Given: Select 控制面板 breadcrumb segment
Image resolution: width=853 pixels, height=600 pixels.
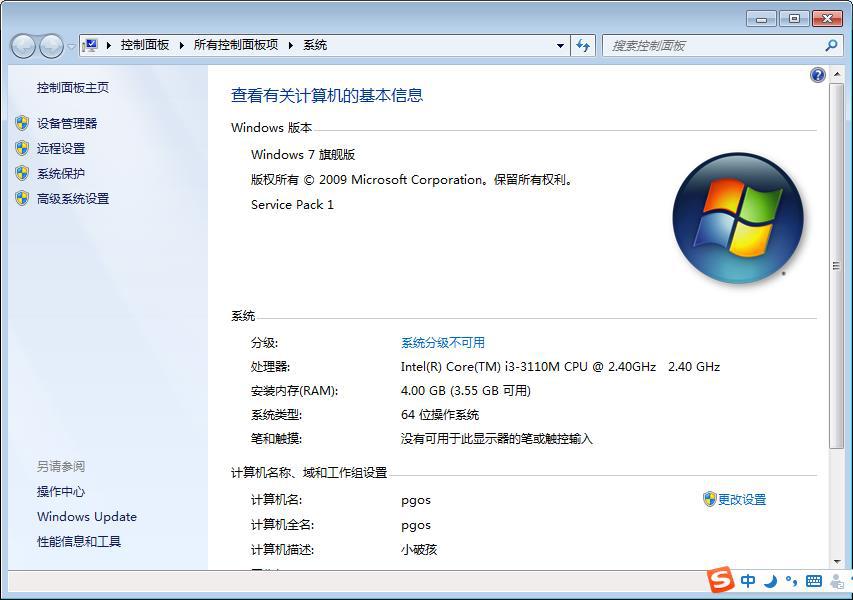Looking at the screenshot, I should point(145,45).
